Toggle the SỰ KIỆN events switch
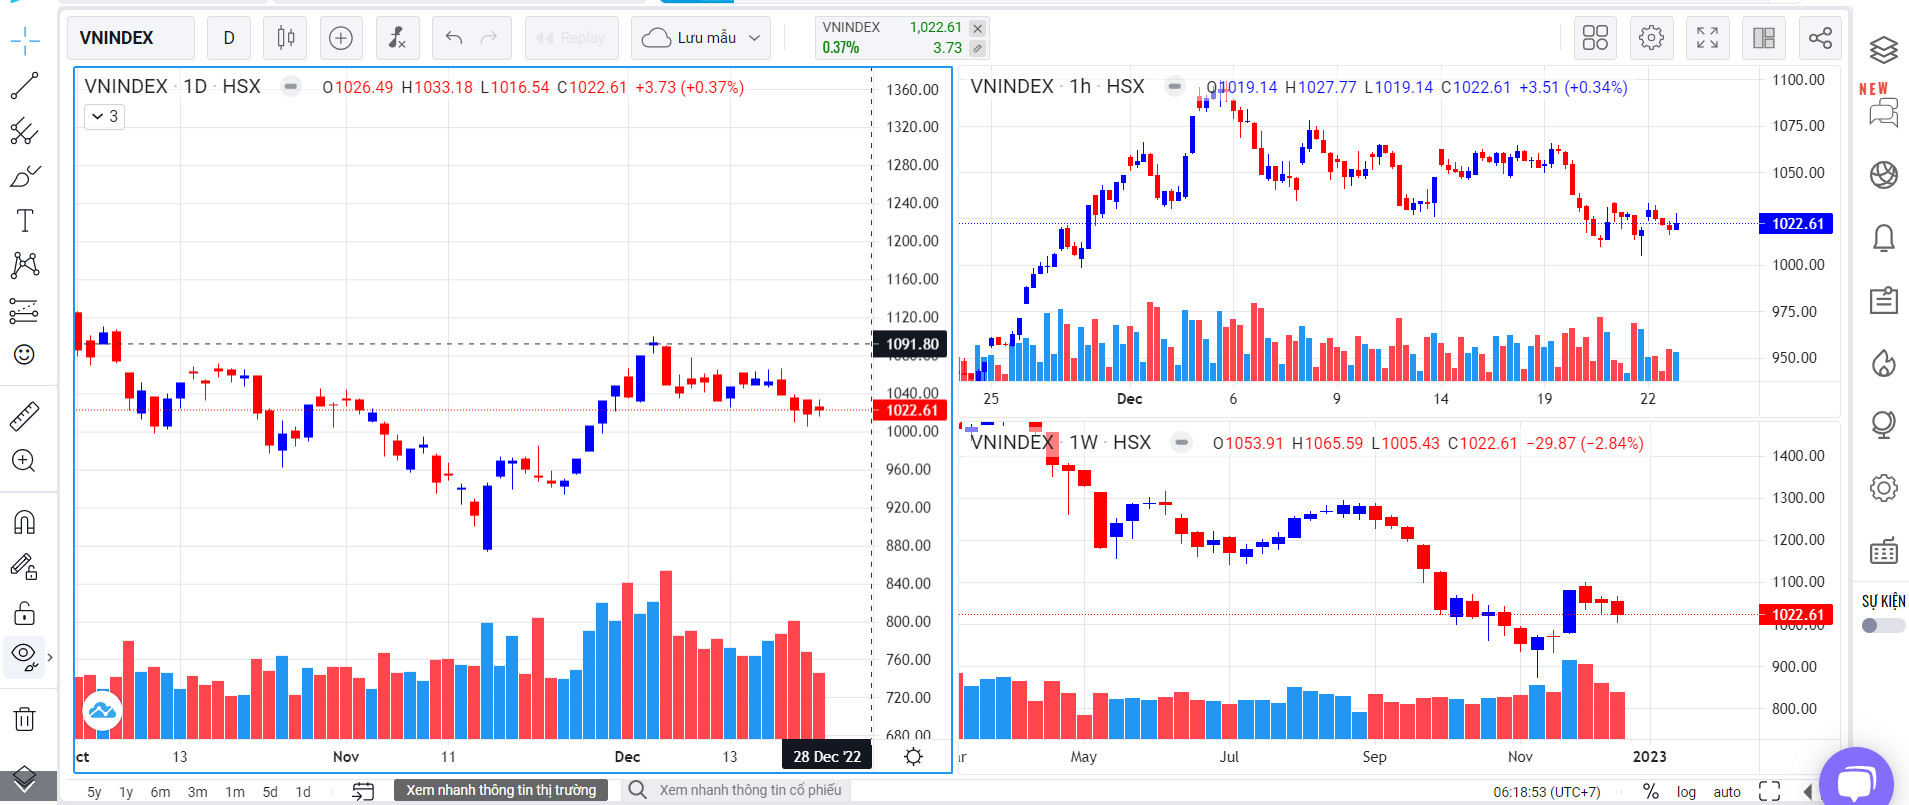This screenshot has width=1909, height=805. 1883,626
